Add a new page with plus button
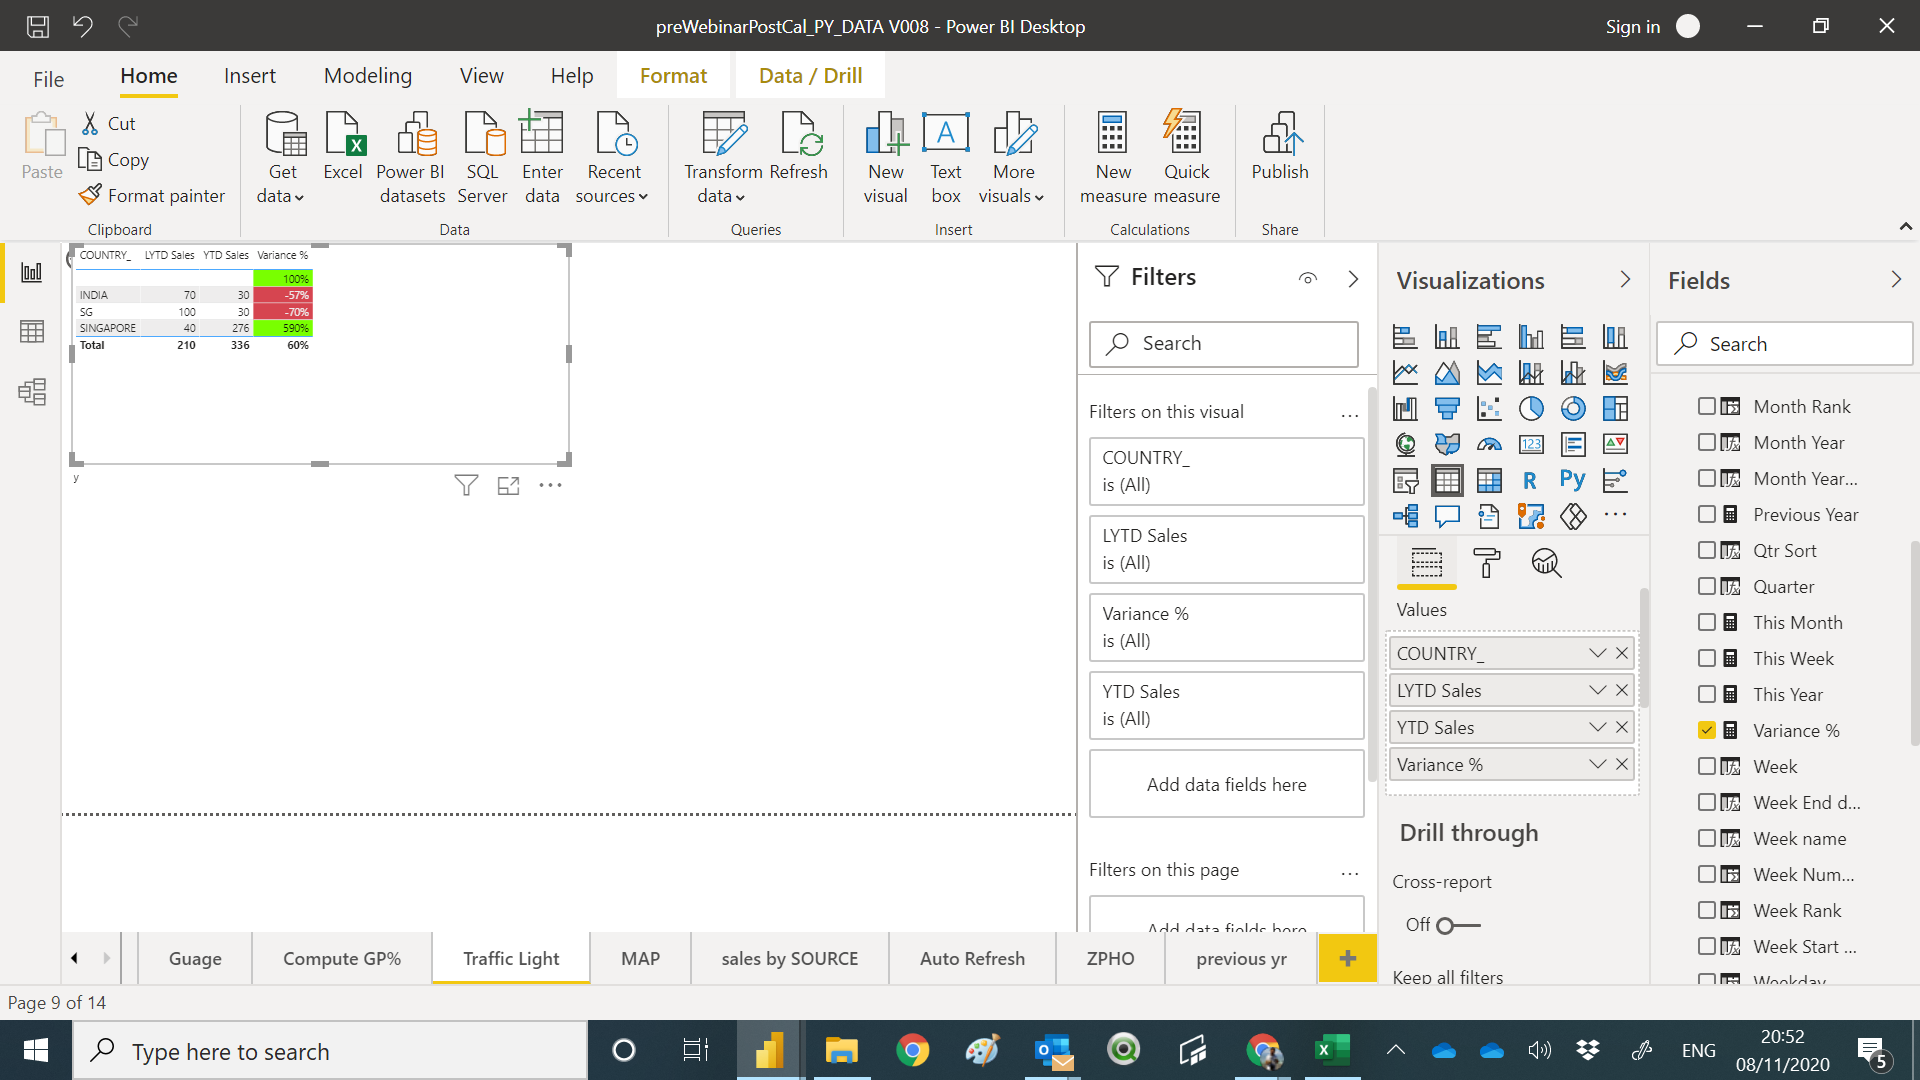The height and width of the screenshot is (1080, 1920). pyautogui.click(x=1348, y=959)
